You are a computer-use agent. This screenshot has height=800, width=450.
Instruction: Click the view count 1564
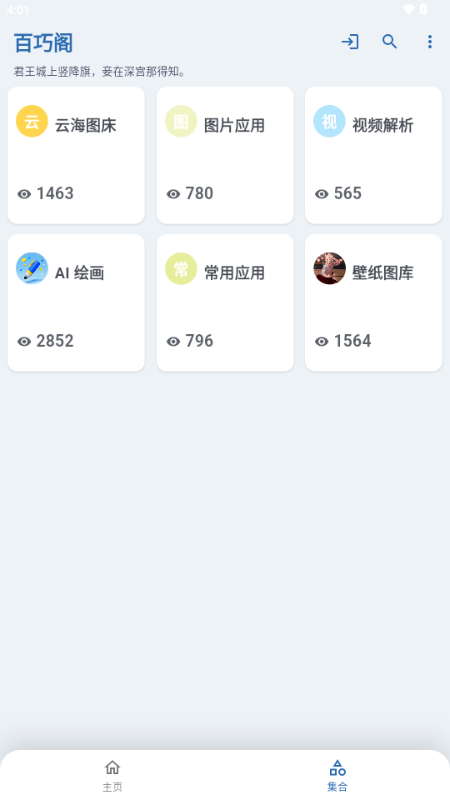(353, 341)
